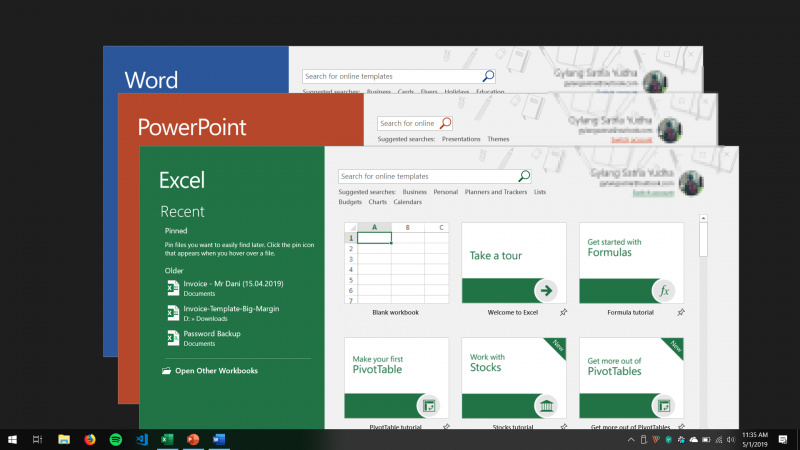This screenshot has height=450, width=800.
Task: Click the Excel account profile picture
Action: 691,183
